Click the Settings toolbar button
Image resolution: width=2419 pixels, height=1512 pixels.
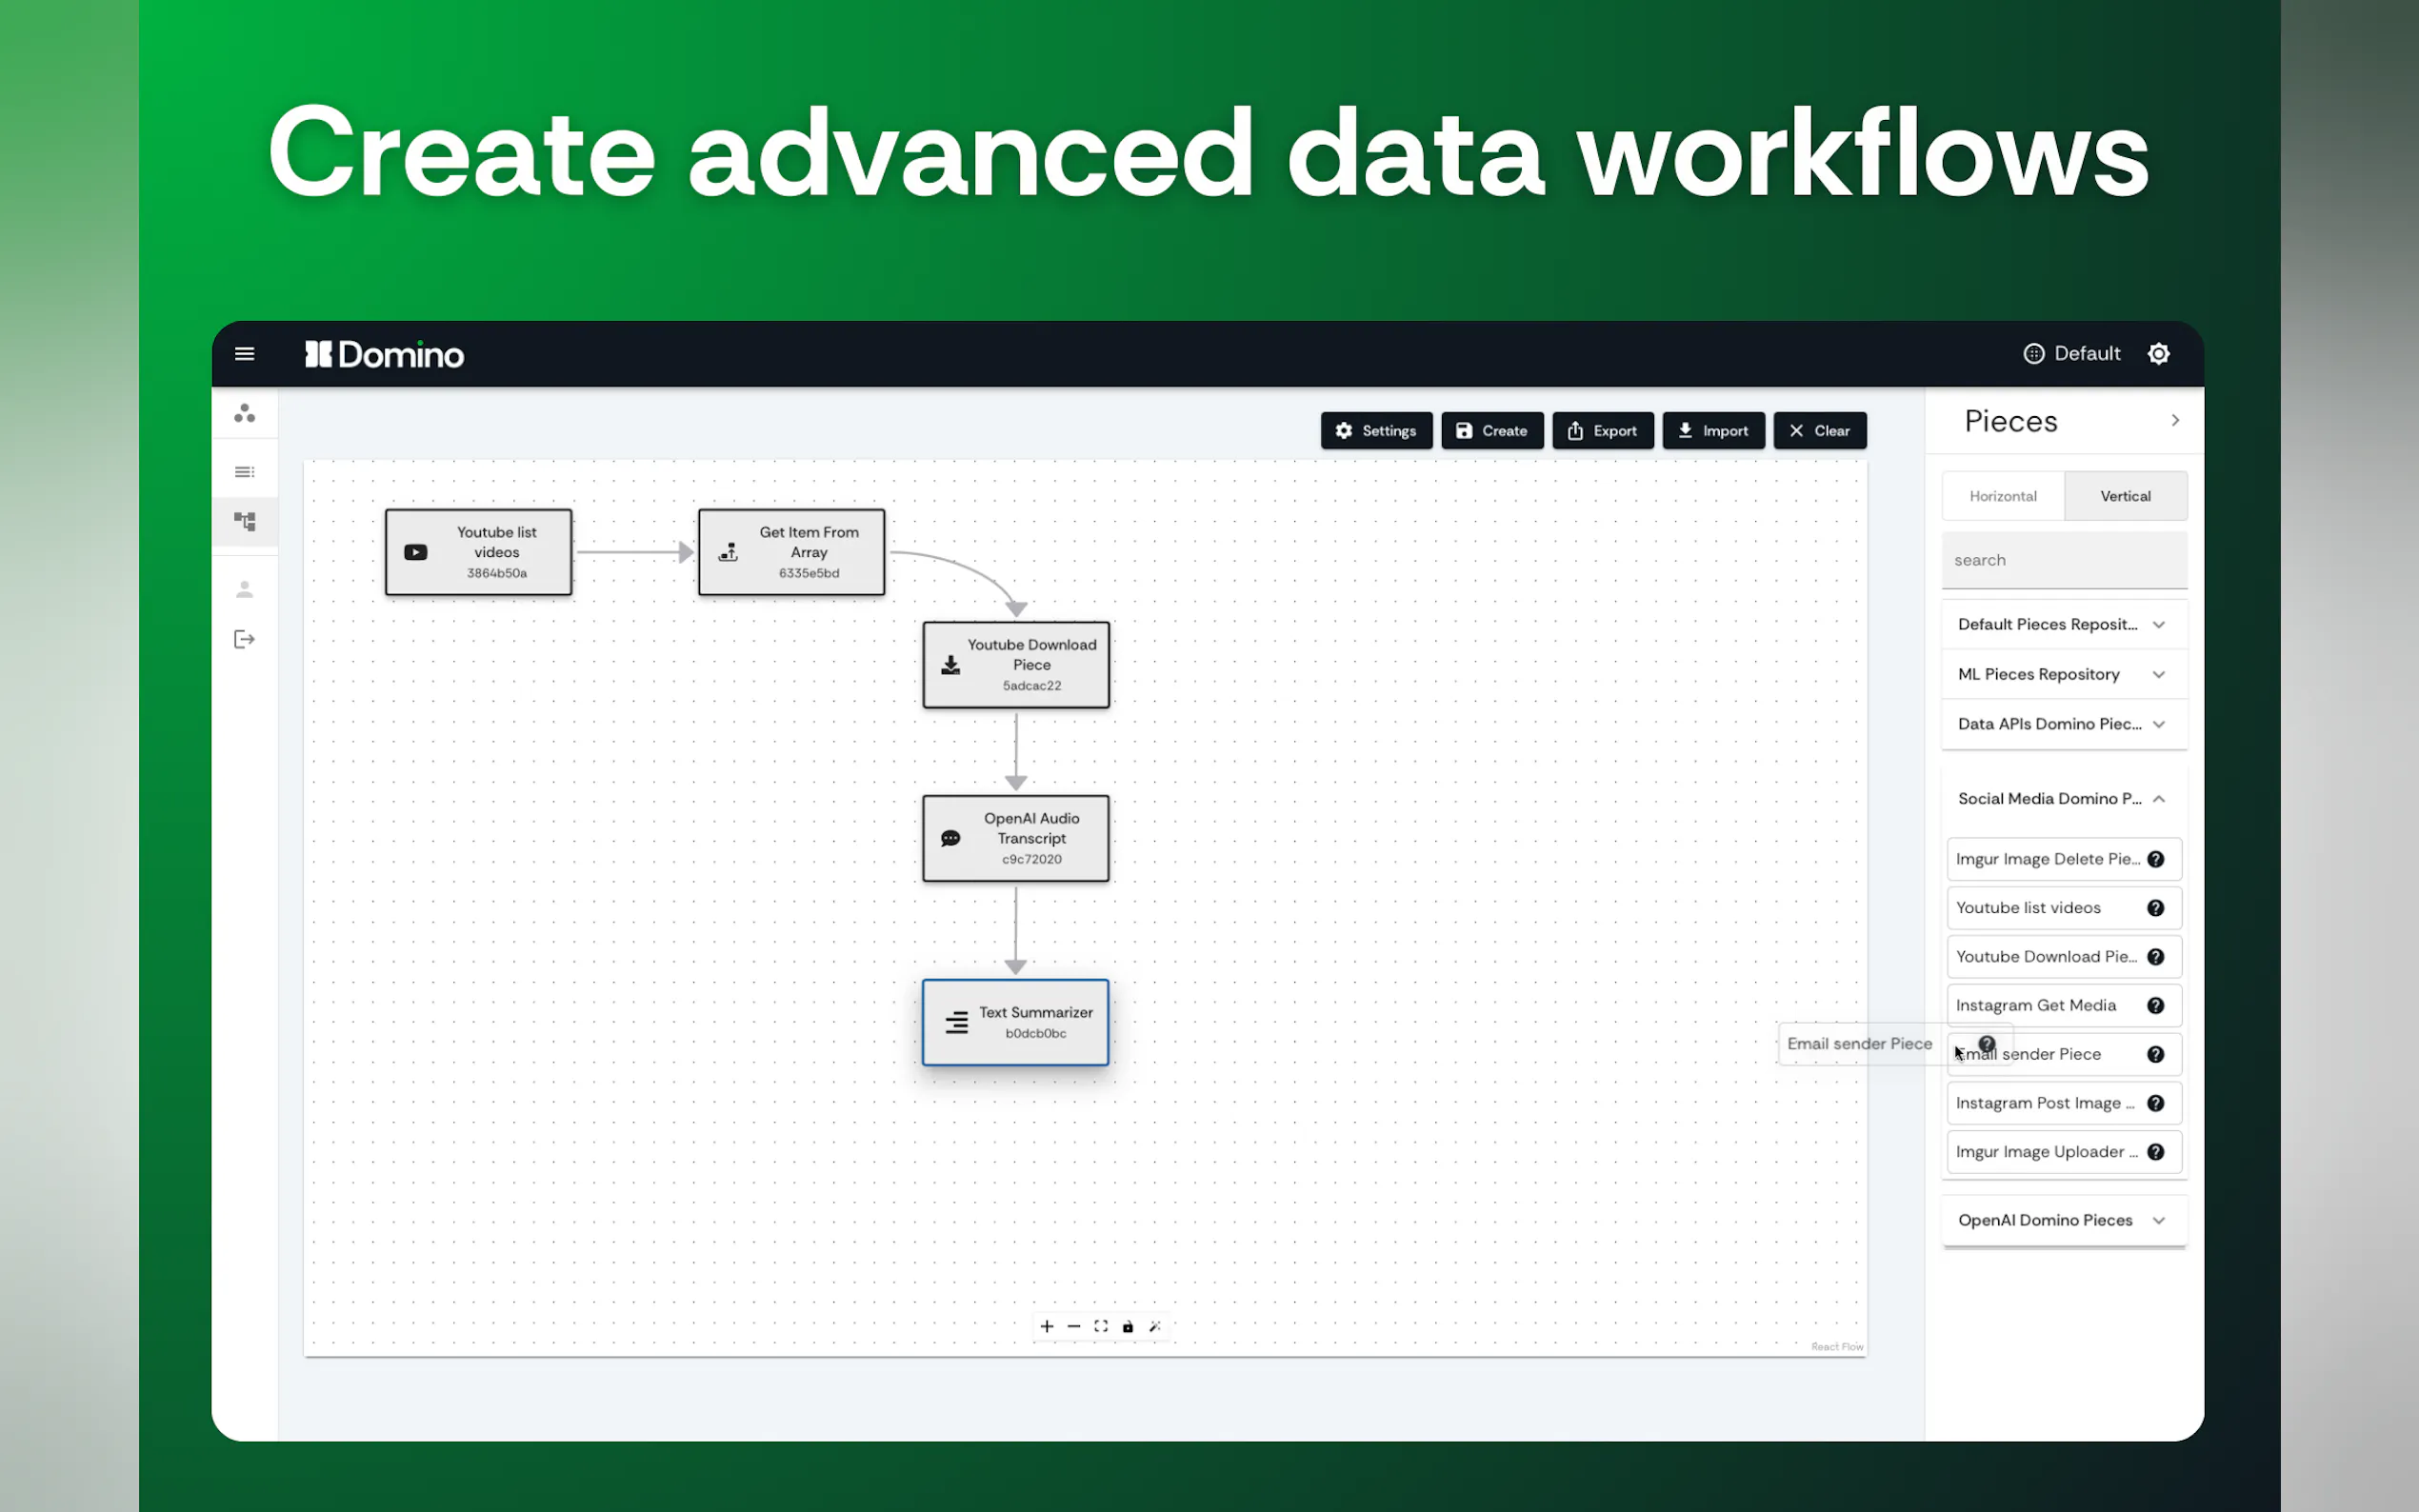pyautogui.click(x=1376, y=431)
